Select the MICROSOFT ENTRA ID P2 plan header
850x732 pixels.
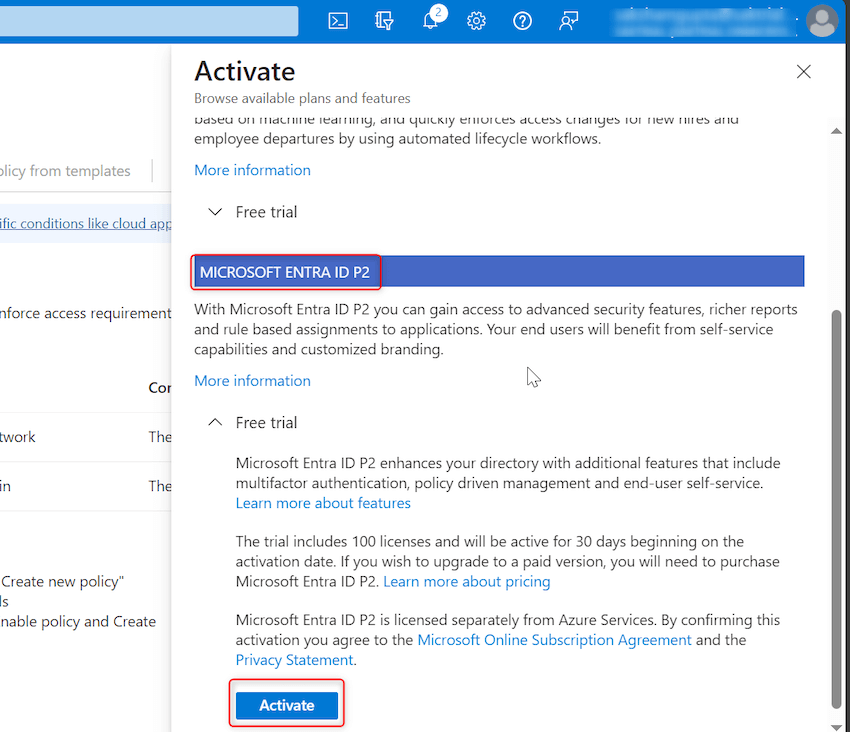point(285,271)
